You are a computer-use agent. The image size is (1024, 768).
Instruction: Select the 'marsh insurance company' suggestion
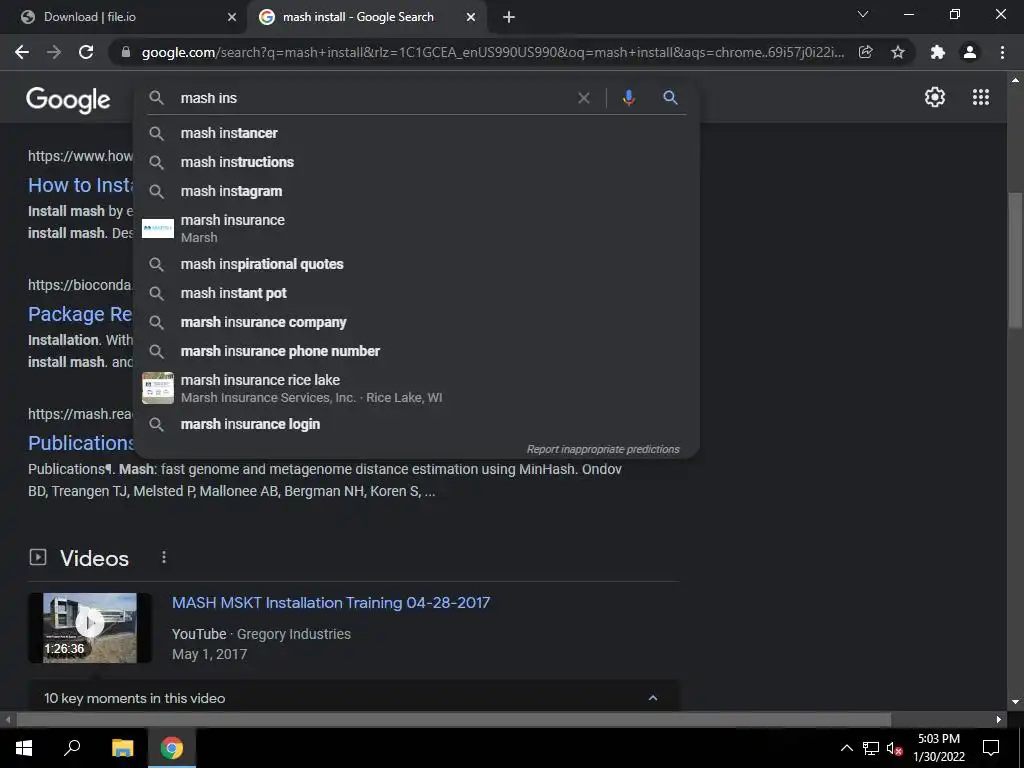click(x=416, y=323)
